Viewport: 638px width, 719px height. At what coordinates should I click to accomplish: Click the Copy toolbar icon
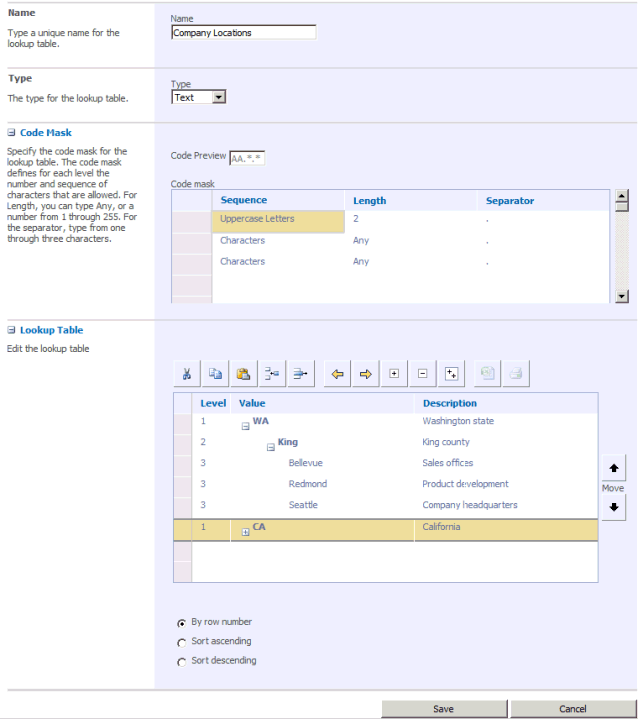tap(215, 374)
